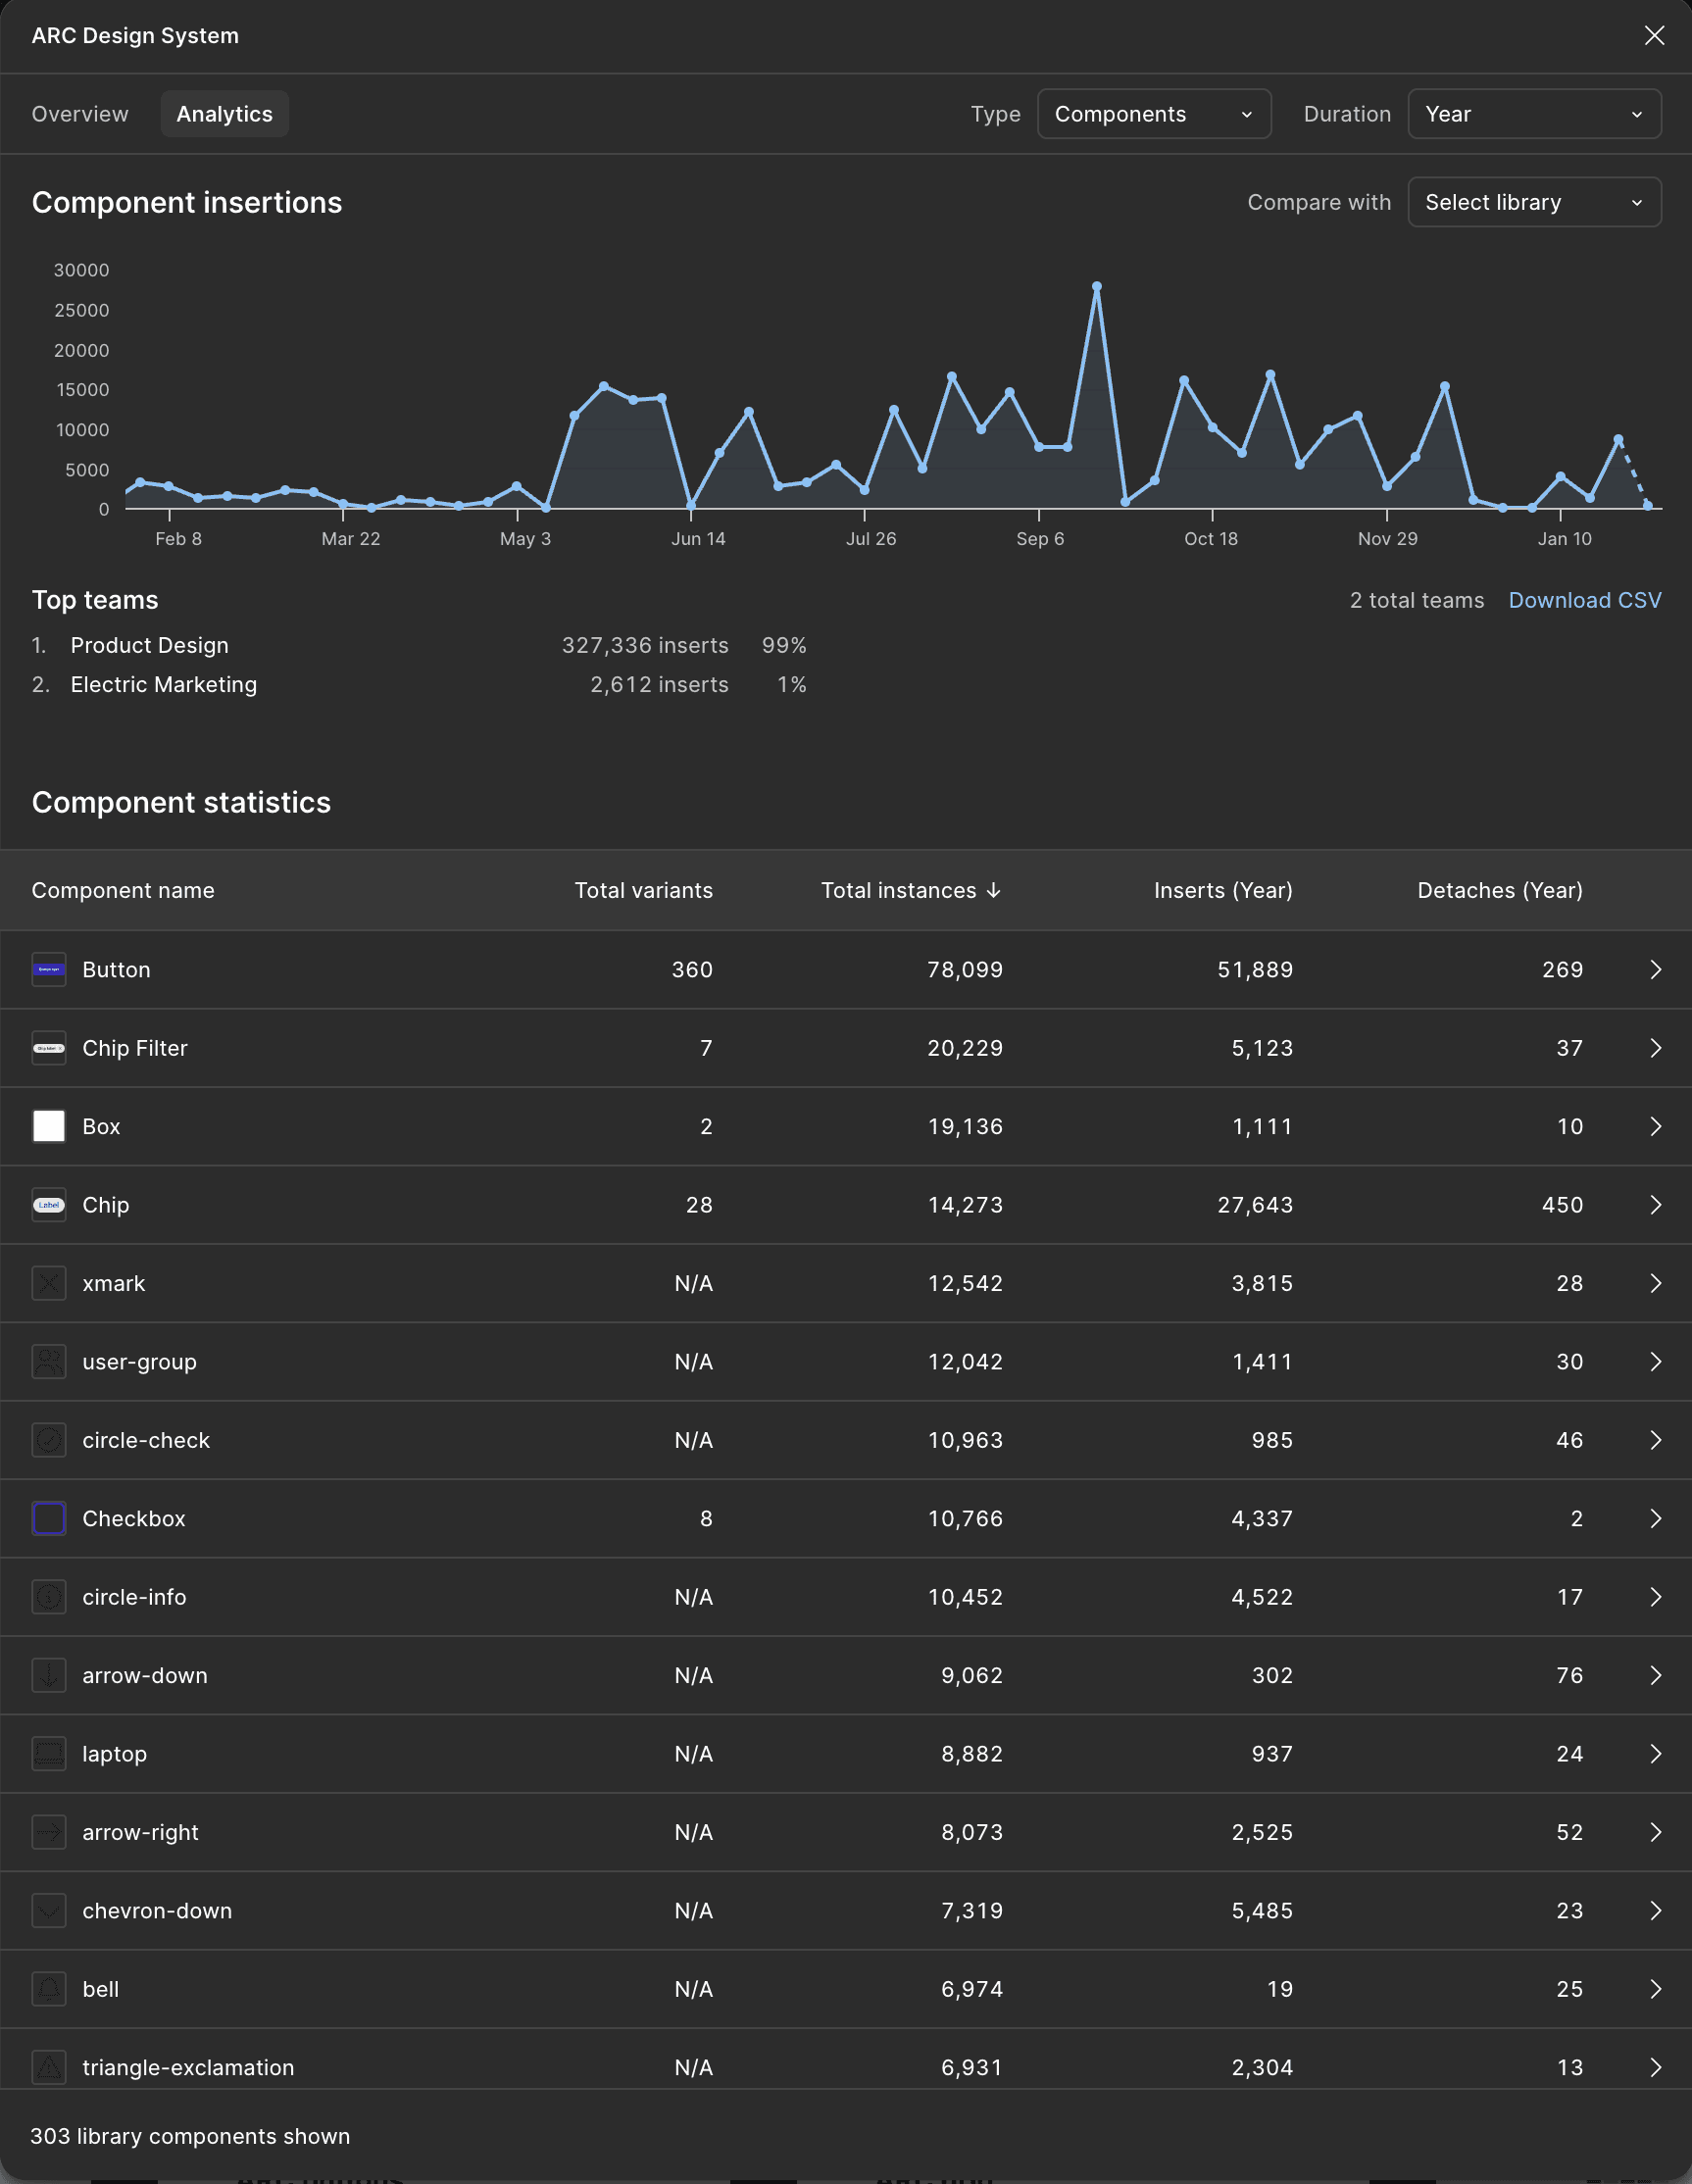Open details chevron for triangle-exclamation row
This screenshot has height=2184, width=1692.
coord(1655,2067)
